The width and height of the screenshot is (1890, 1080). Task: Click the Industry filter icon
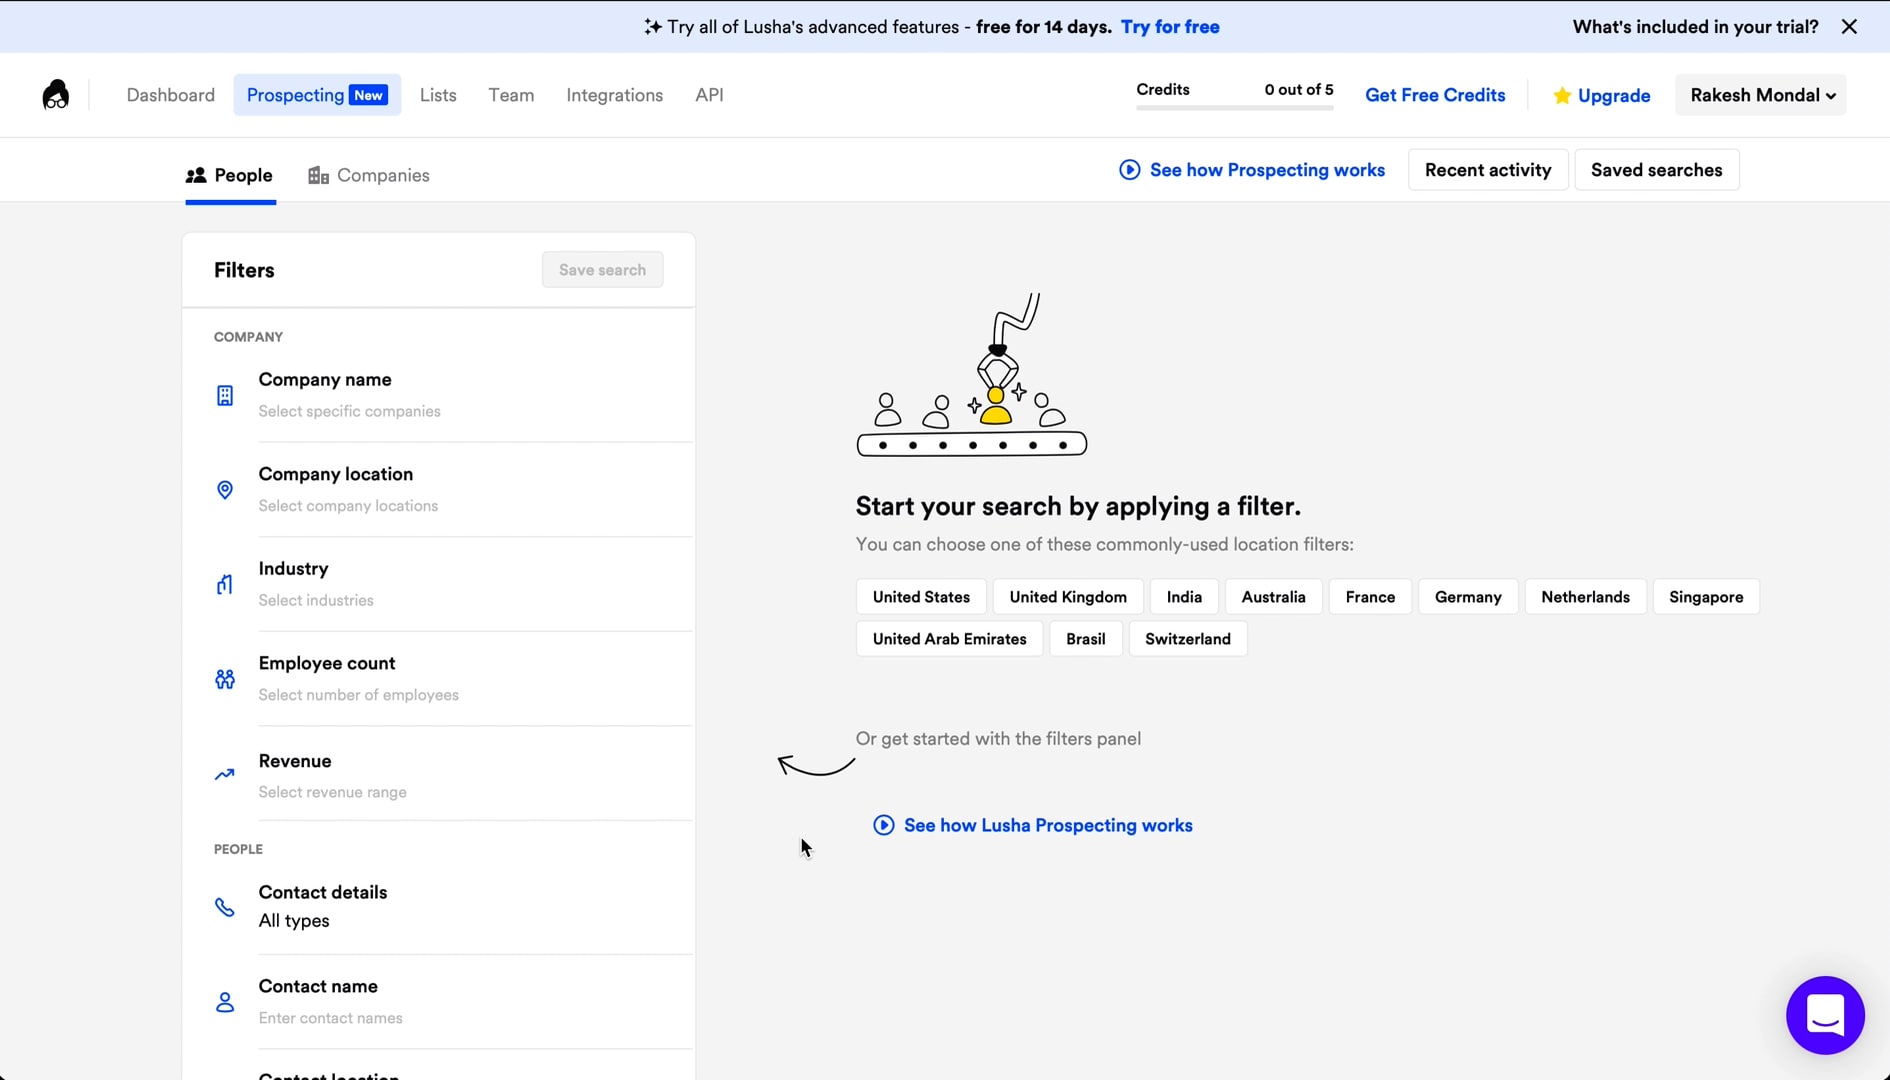point(225,584)
